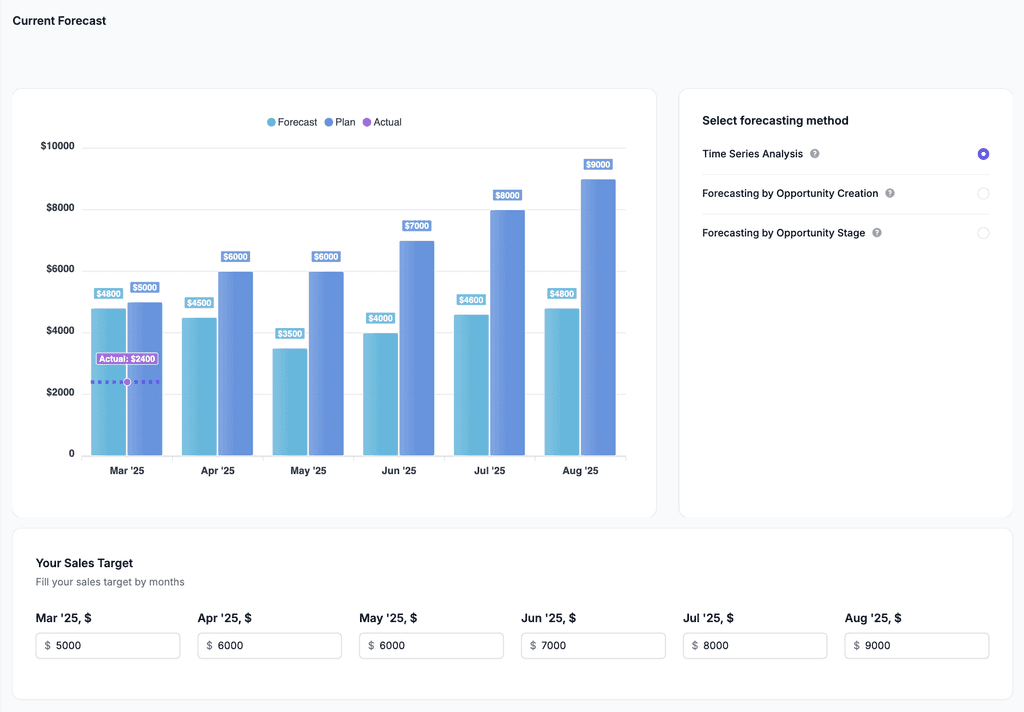Screen dimensions: 1024x712
Task: Click the help icon beside Forecasting by Opportunity Stage
Action: (x=876, y=232)
